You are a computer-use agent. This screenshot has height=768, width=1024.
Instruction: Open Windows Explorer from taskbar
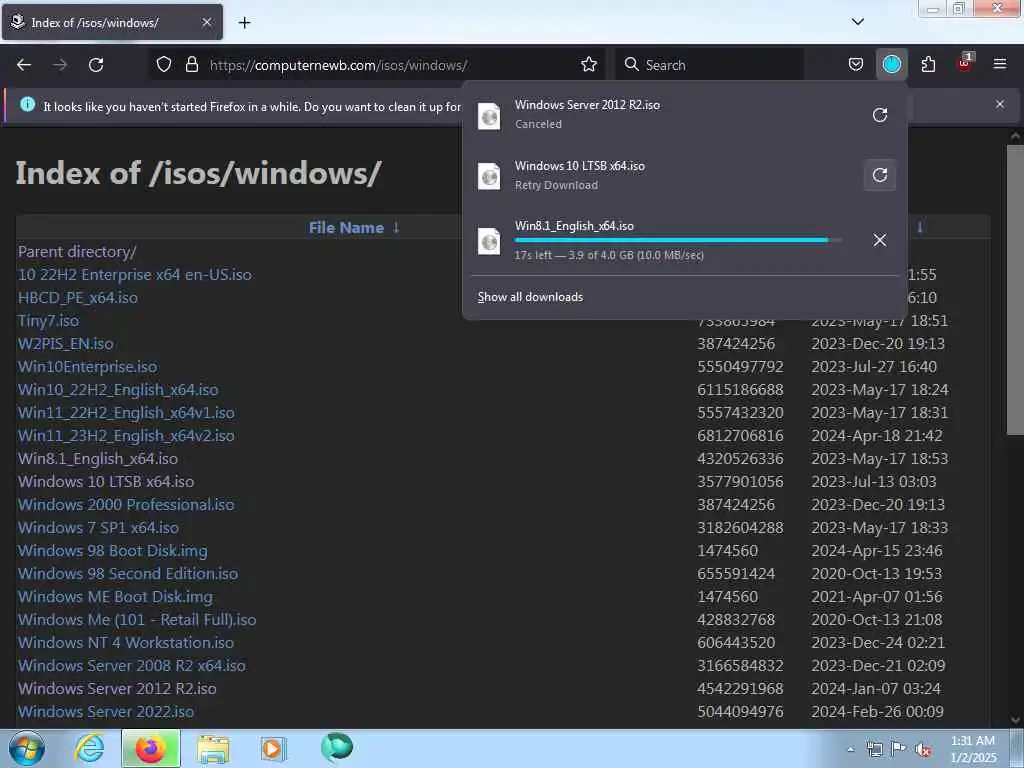tap(213, 749)
